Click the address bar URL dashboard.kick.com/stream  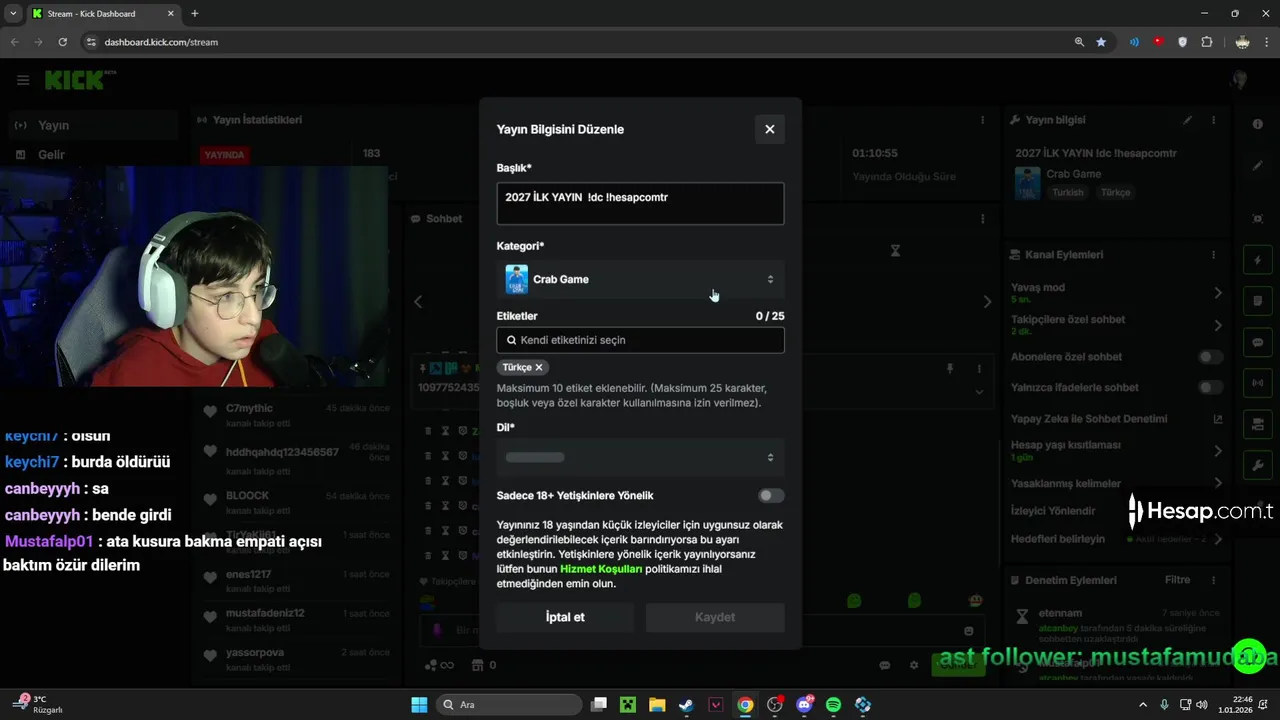pyautogui.click(x=161, y=42)
